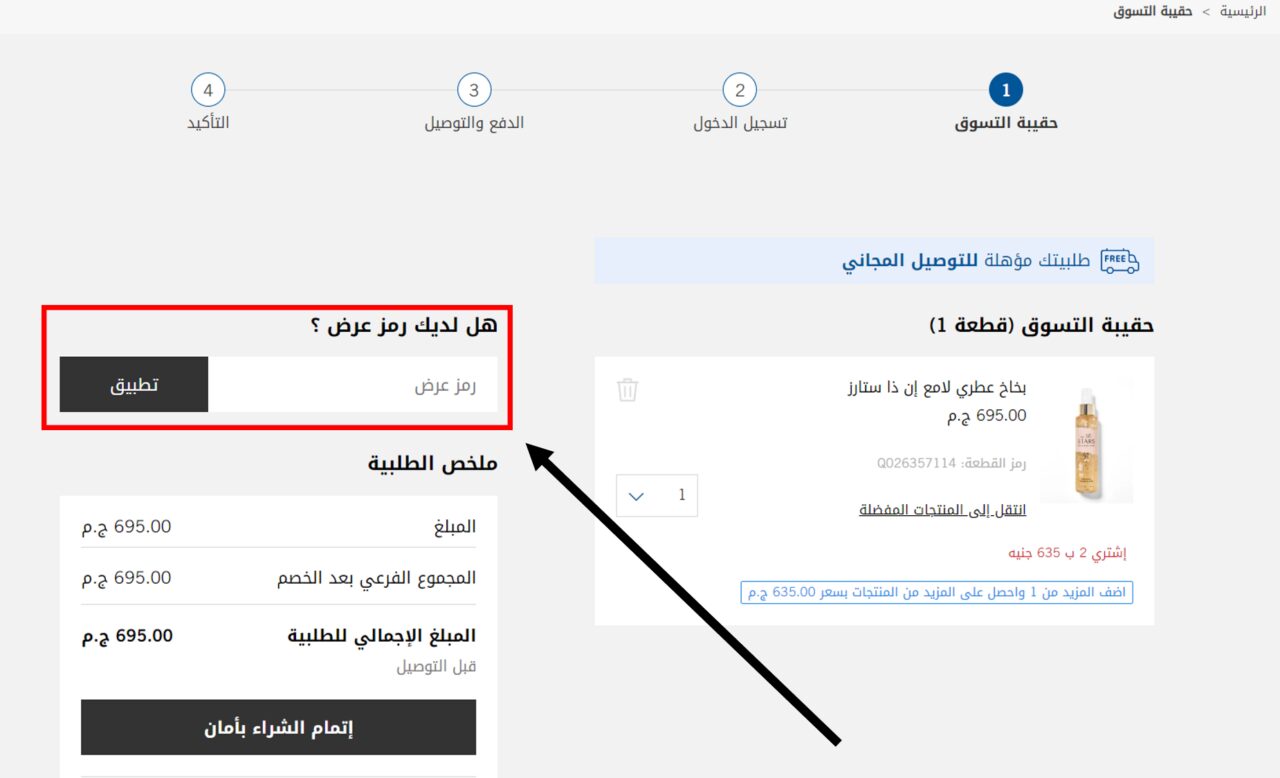
Task: Click إتمام الشراء بأمان checkout button
Action: [278, 727]
